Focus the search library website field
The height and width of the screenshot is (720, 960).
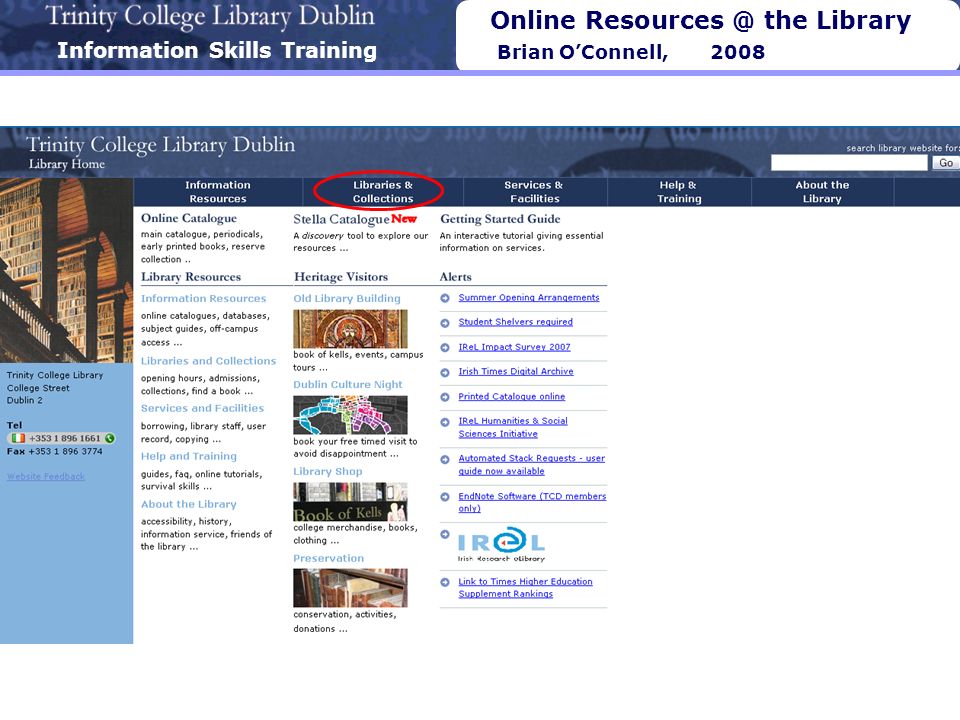[849, 163]
